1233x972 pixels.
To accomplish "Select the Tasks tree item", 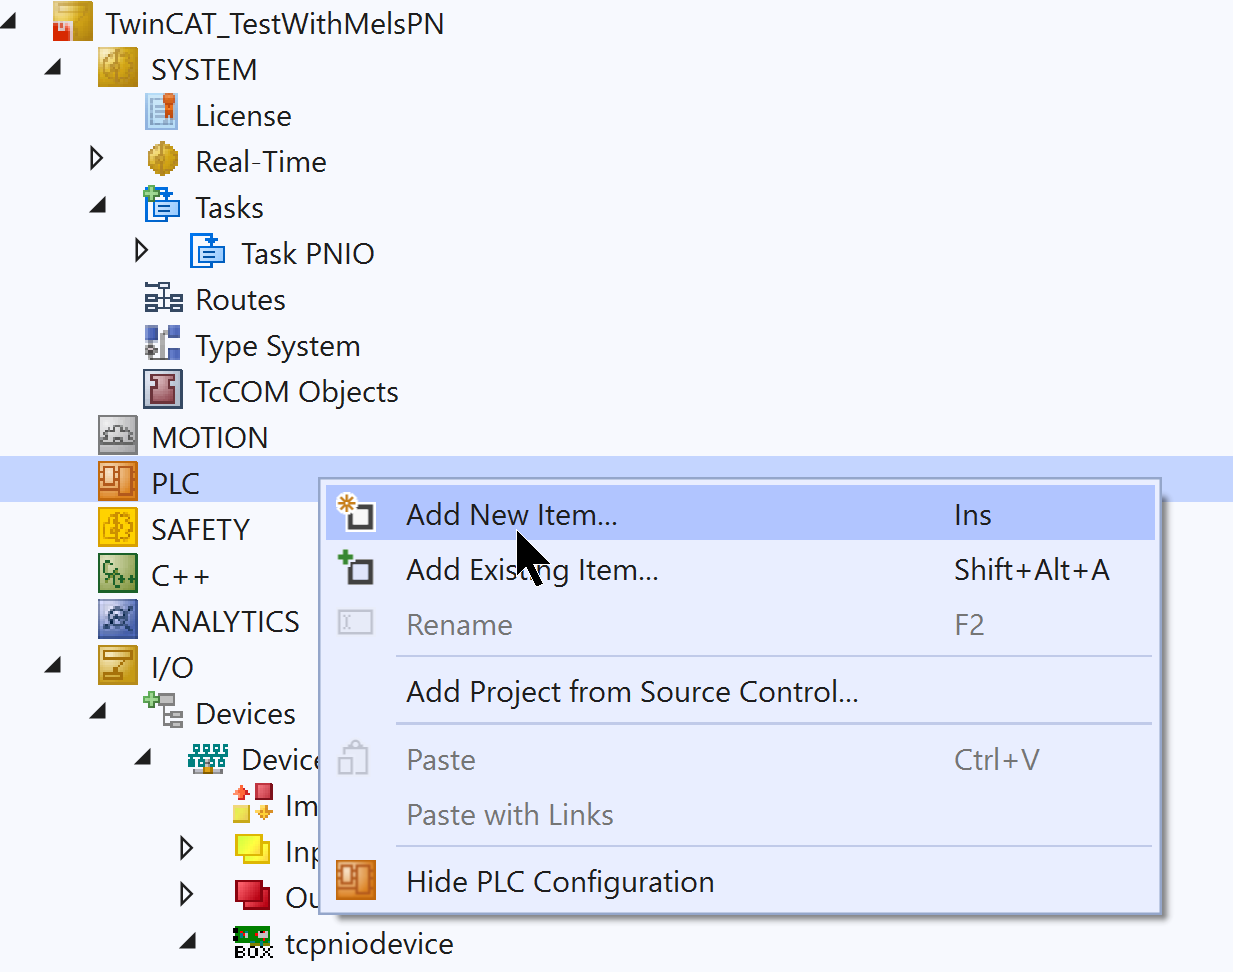I will point(229,207).
